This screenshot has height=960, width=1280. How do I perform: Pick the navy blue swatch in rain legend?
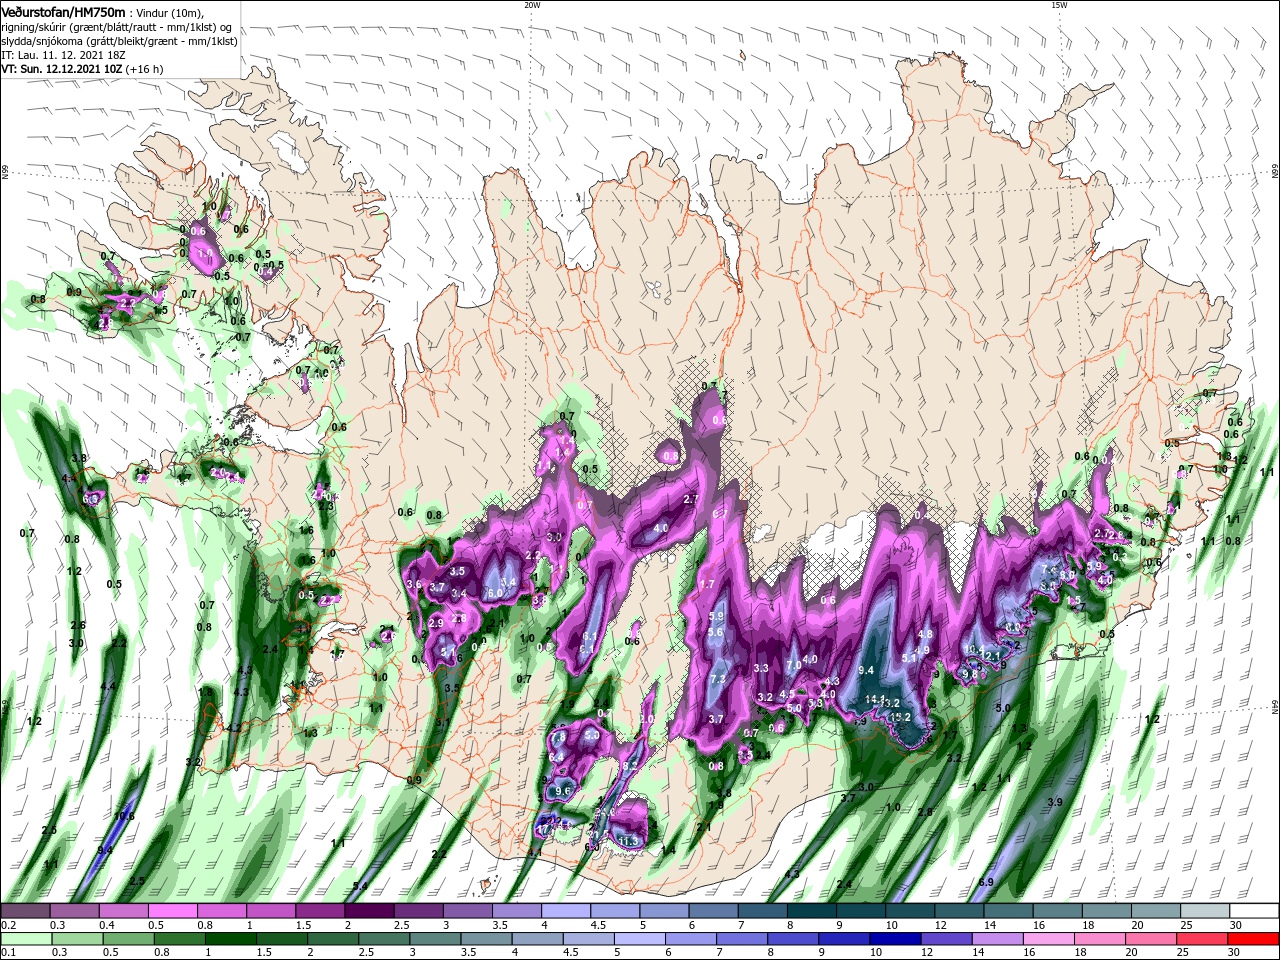[893, 938]
